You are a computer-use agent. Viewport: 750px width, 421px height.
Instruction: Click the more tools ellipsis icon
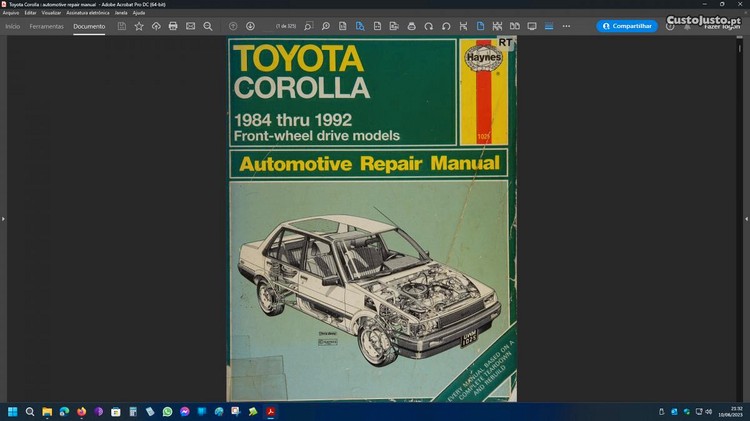pos(566,26)
